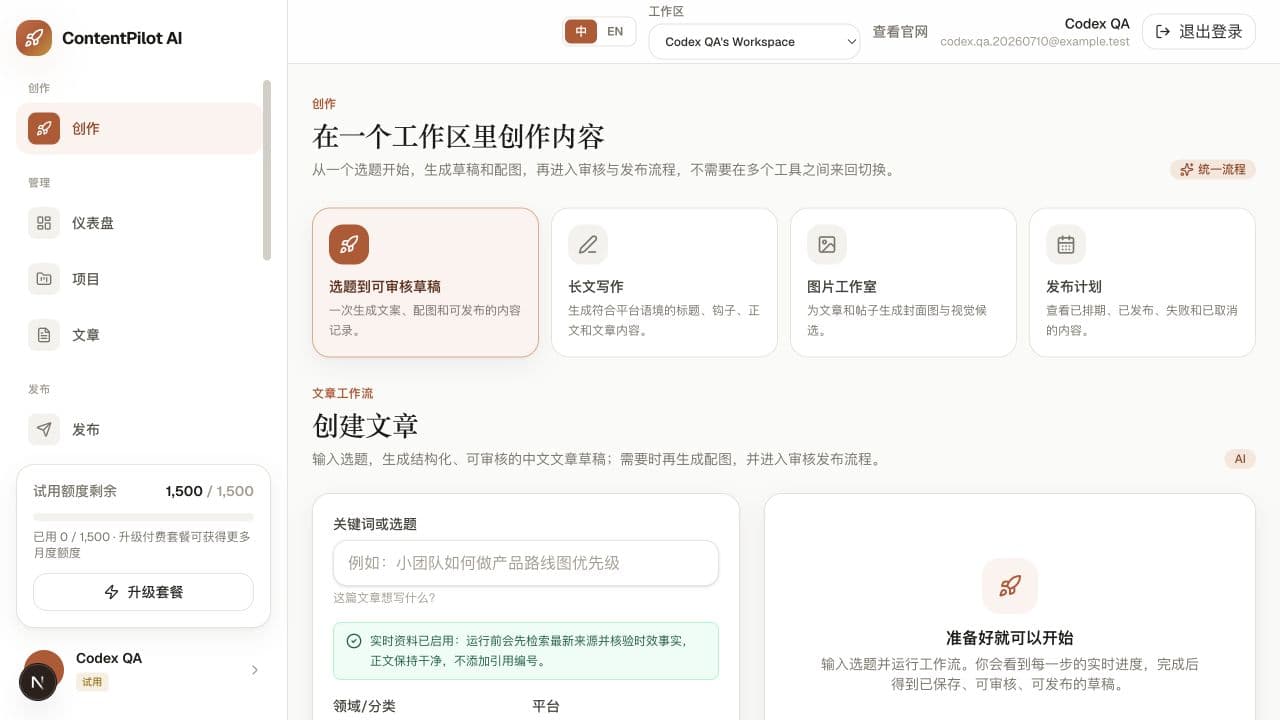
Task: Open 项目 in the sidebar
Action: [x=139, y=279]
